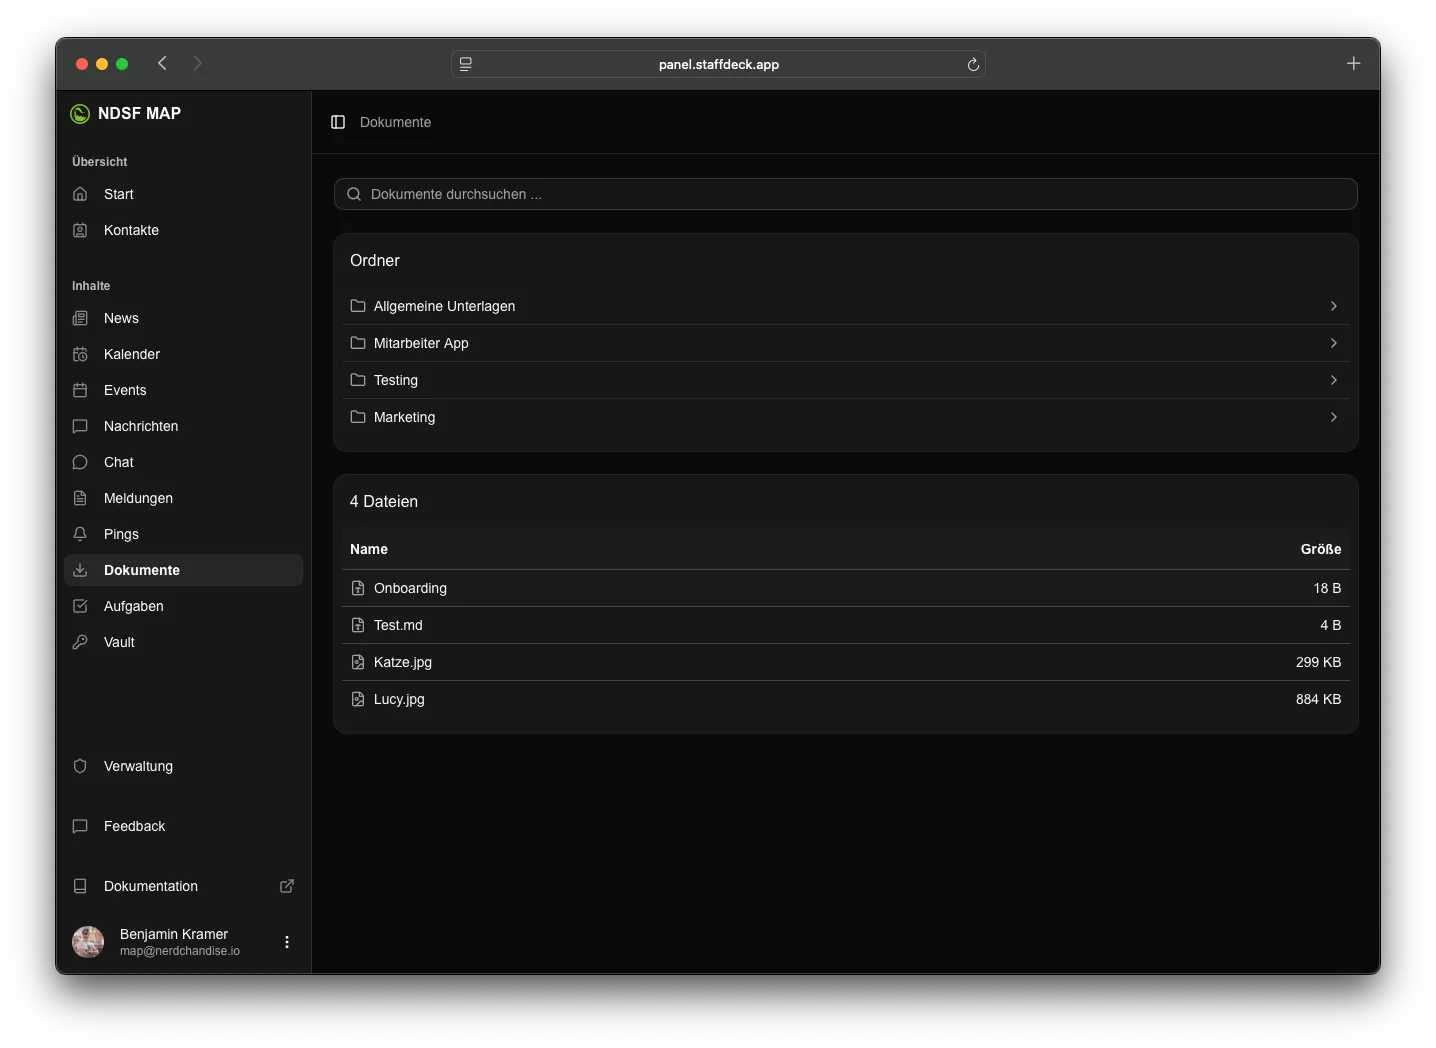Click the Dokumente breadcrumb title
This screenshot has width=1436, height=1048.
[396, 122]
